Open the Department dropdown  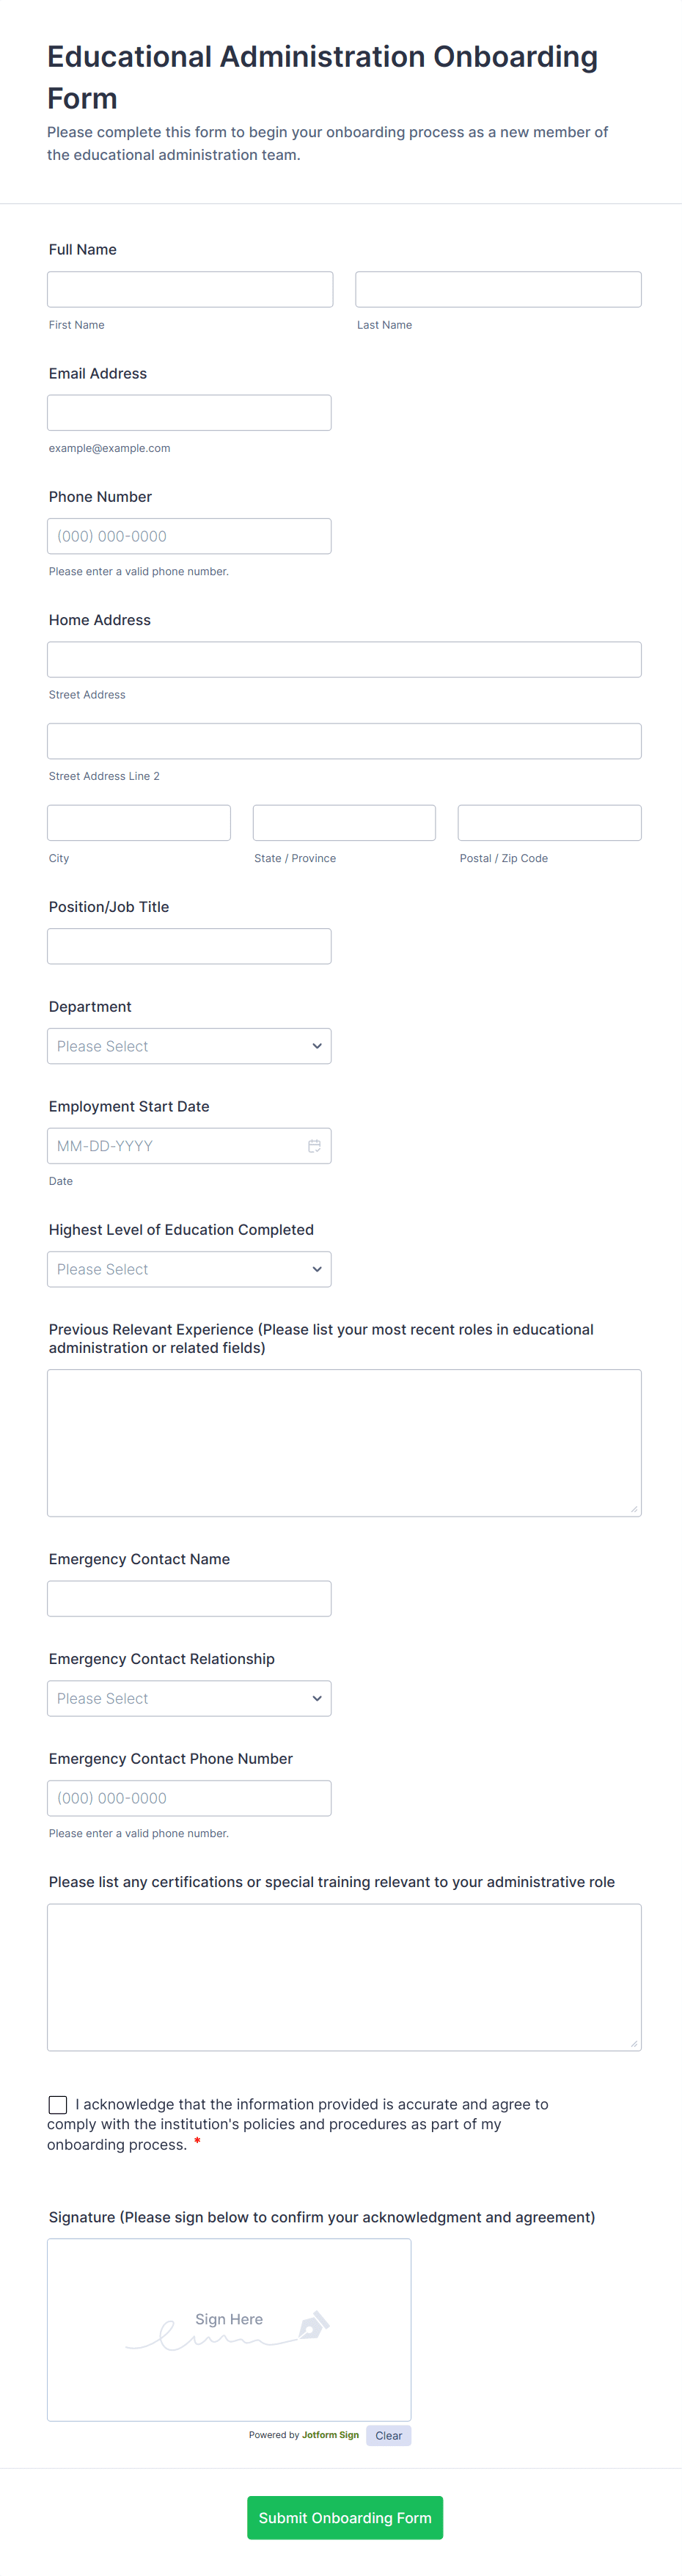(x=189, y=1046)
